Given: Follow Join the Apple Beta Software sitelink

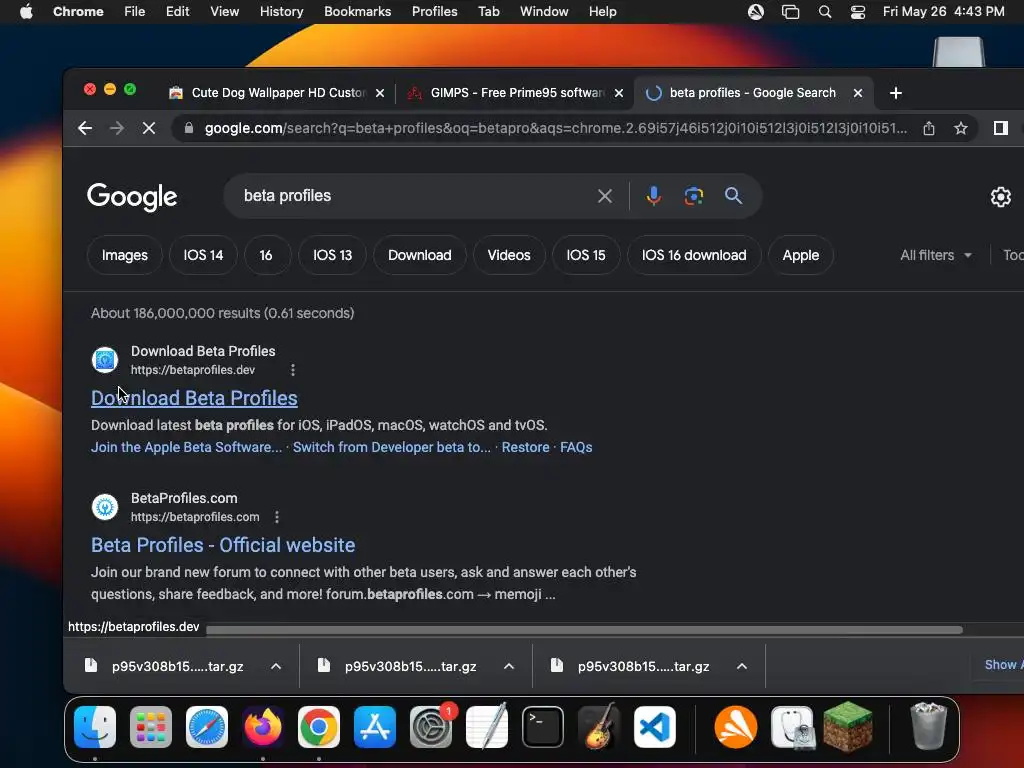Looking at the screenshot, I should pos(186,447).
